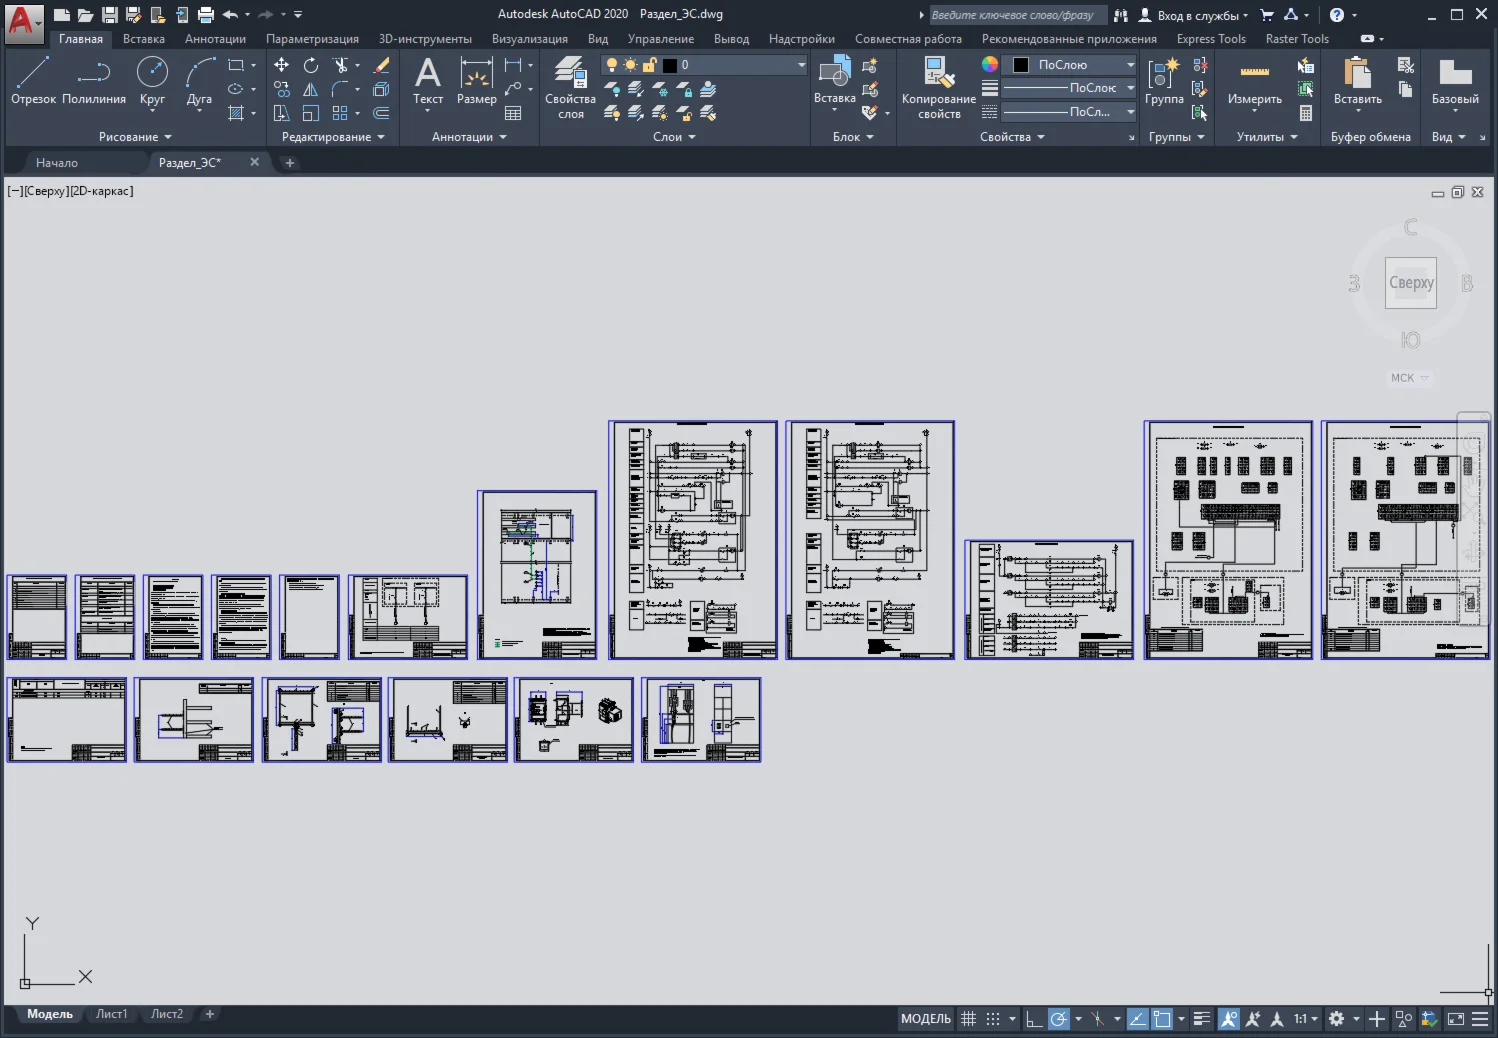
Task: Toggle isometric drafting in status bar
Action: 1097,1019
